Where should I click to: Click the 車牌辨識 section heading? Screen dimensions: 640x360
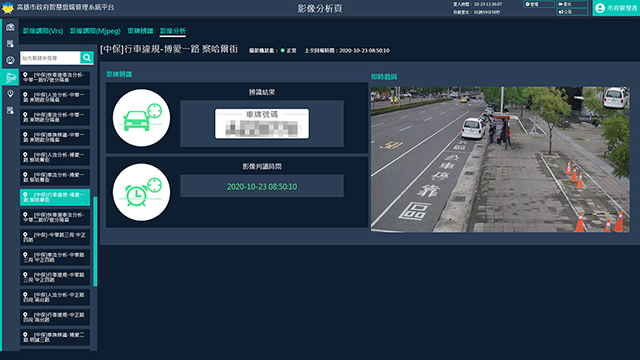(x=119, y=74)
